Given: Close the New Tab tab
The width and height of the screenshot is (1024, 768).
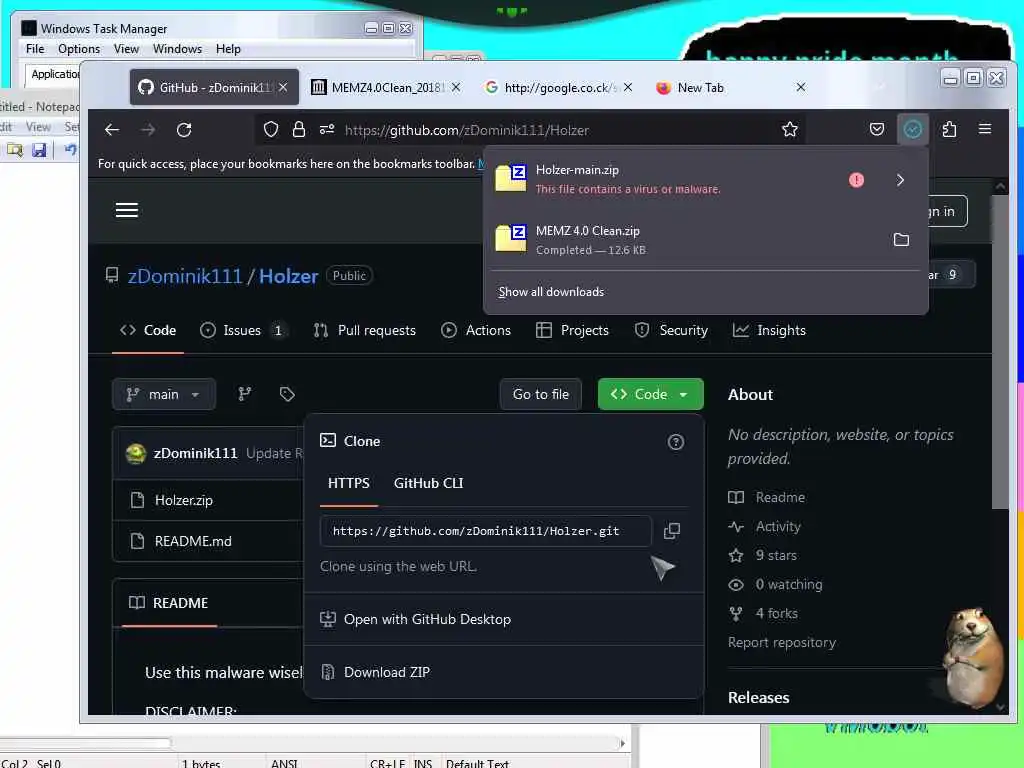Looking at the screenshot, I should tap(801, 87).
